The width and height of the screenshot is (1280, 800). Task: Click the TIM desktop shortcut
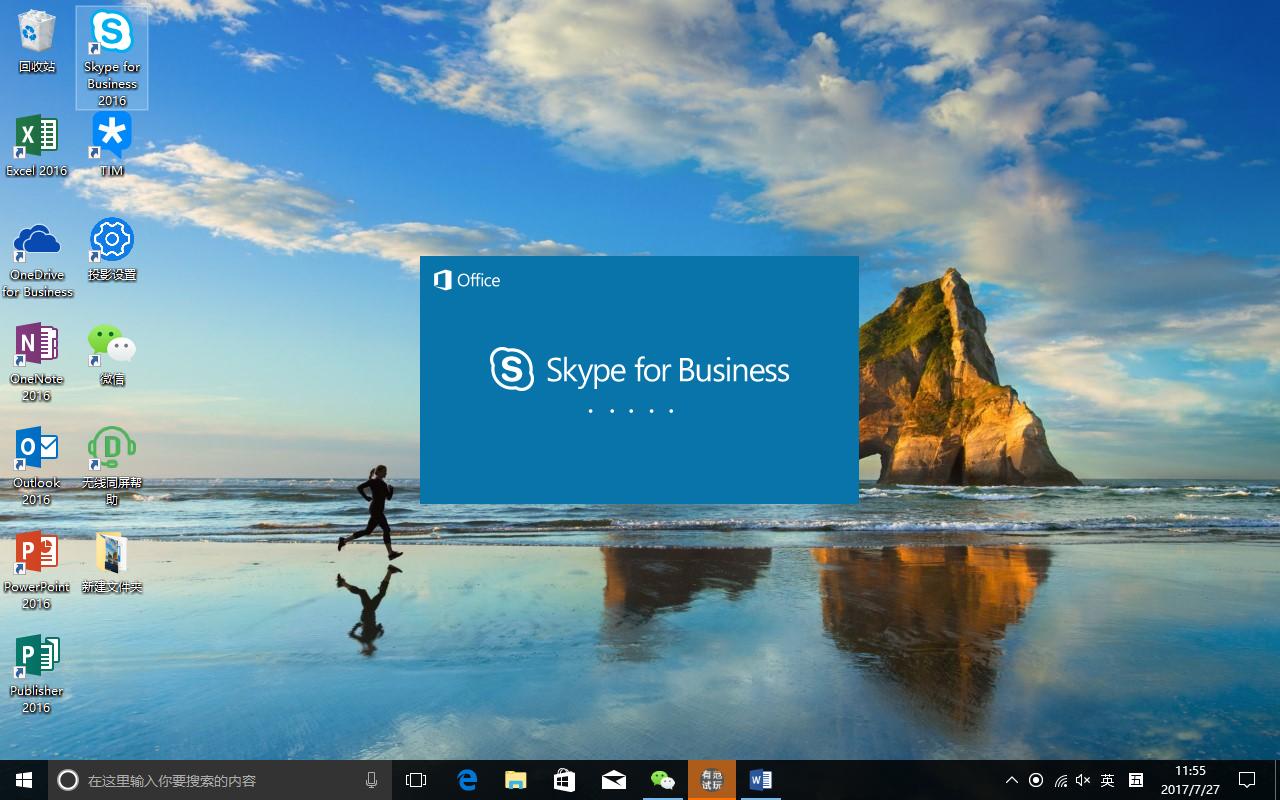click(x=112, y=138)
